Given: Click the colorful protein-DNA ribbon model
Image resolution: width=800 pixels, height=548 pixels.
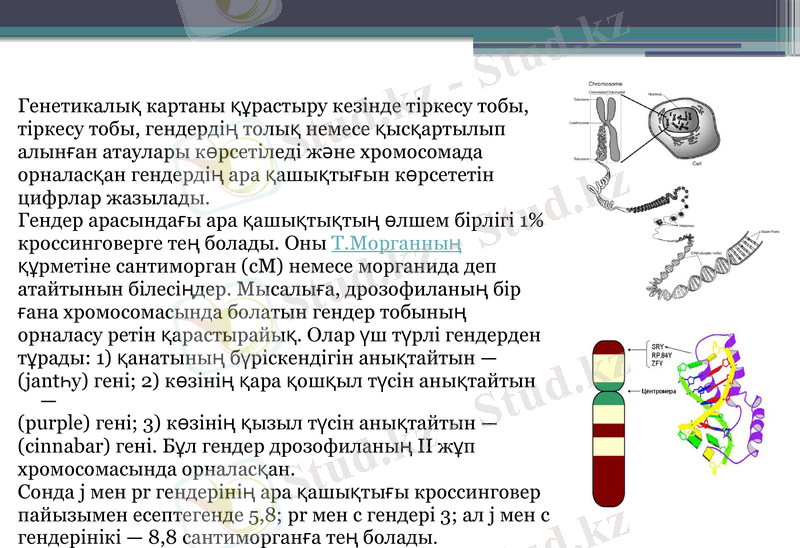Looking at the screenshot, I should pos(719,403).
